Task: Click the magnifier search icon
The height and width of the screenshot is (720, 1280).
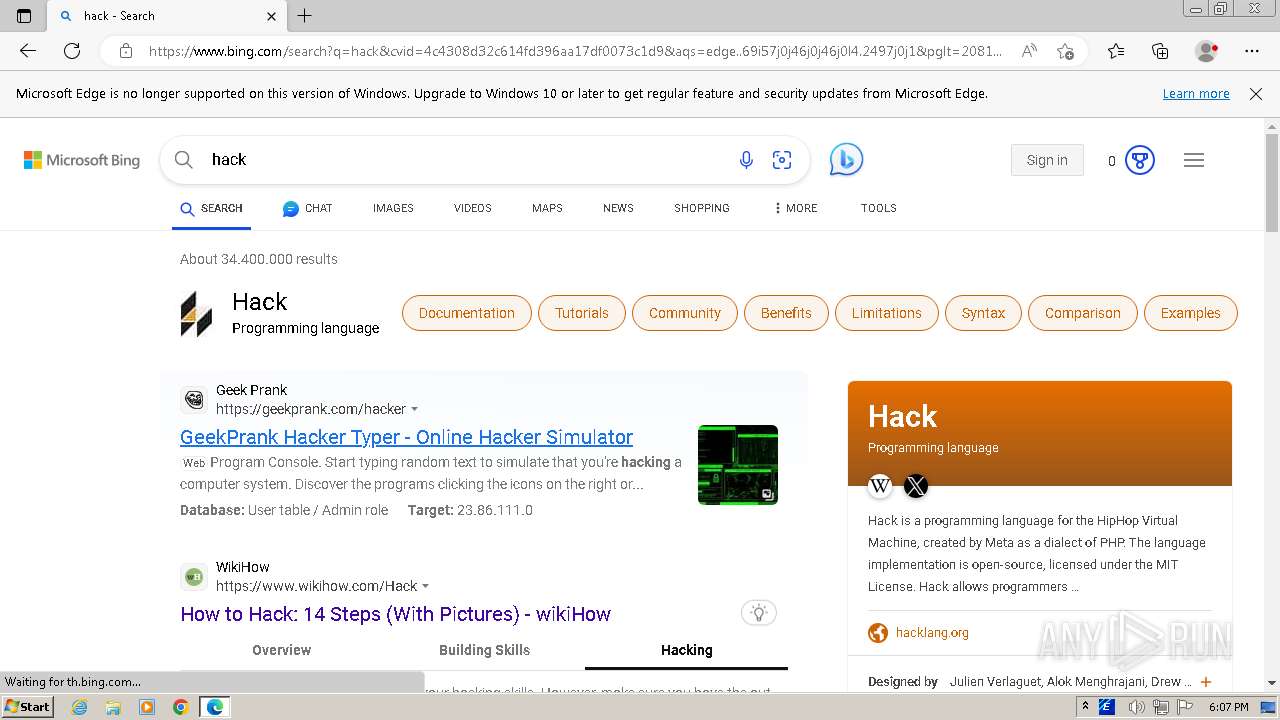Action: (183, 160)
